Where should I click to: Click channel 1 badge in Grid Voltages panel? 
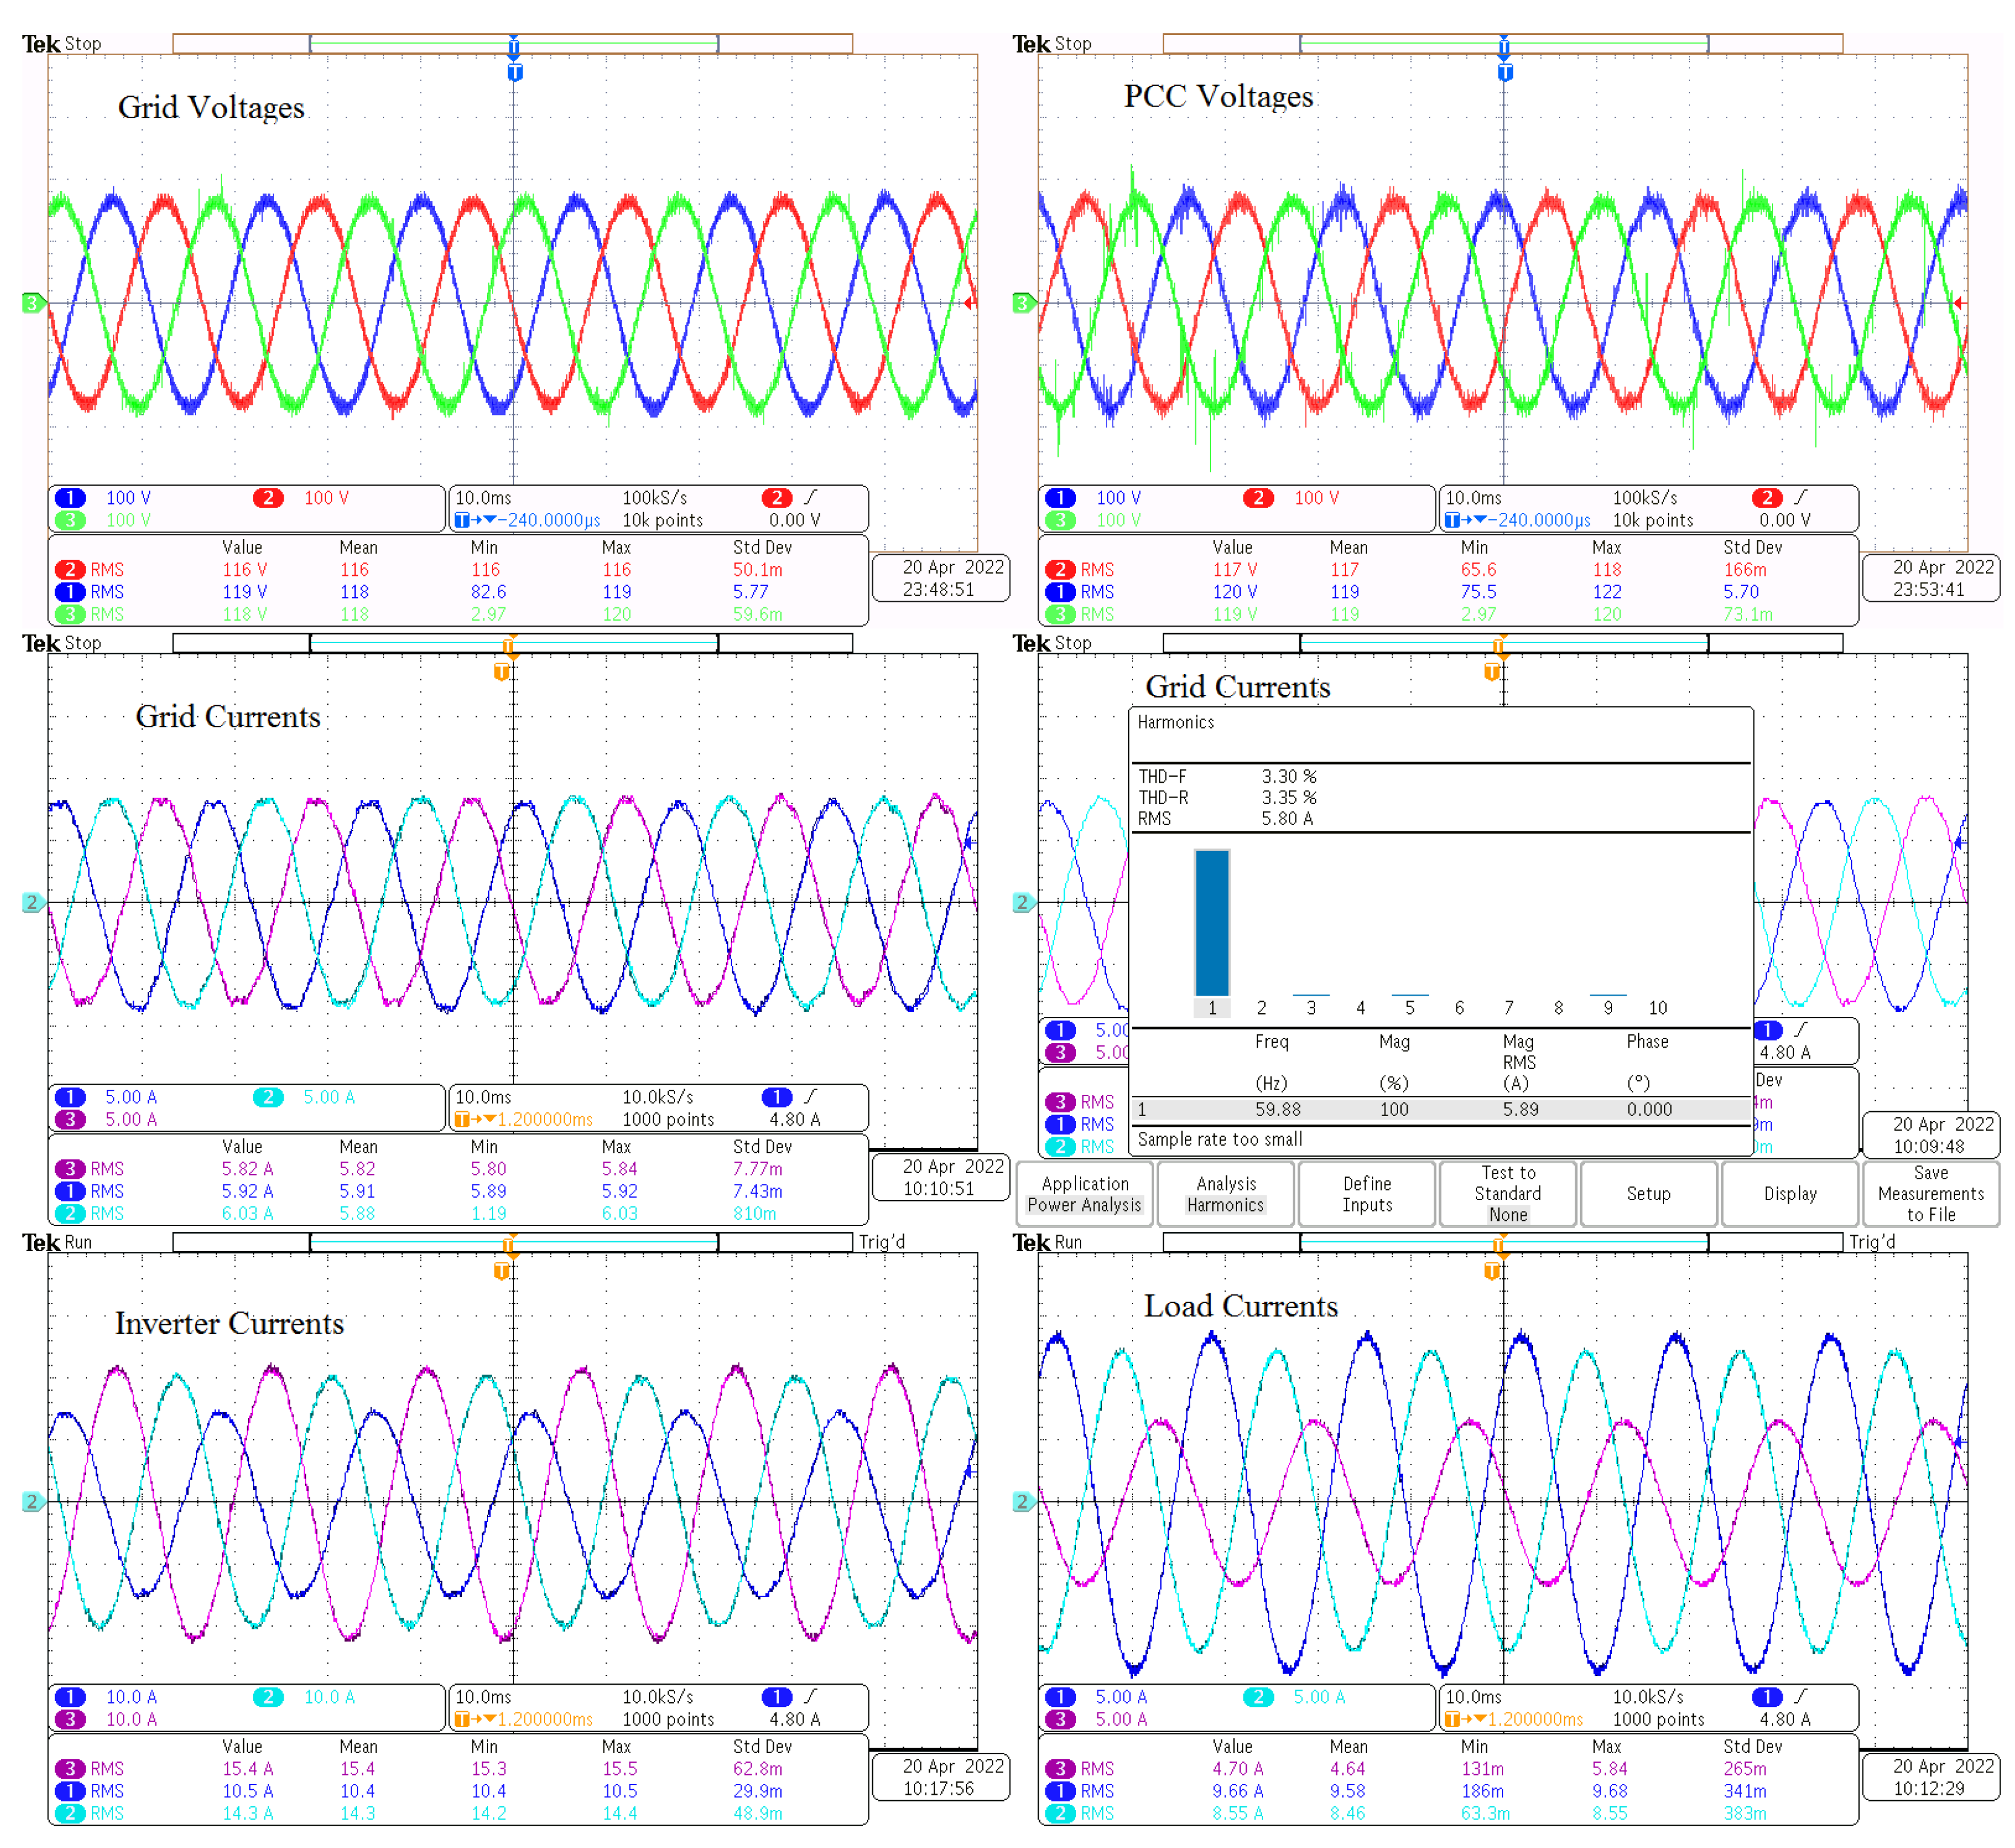pyautogui.click(x=70, y=498)
